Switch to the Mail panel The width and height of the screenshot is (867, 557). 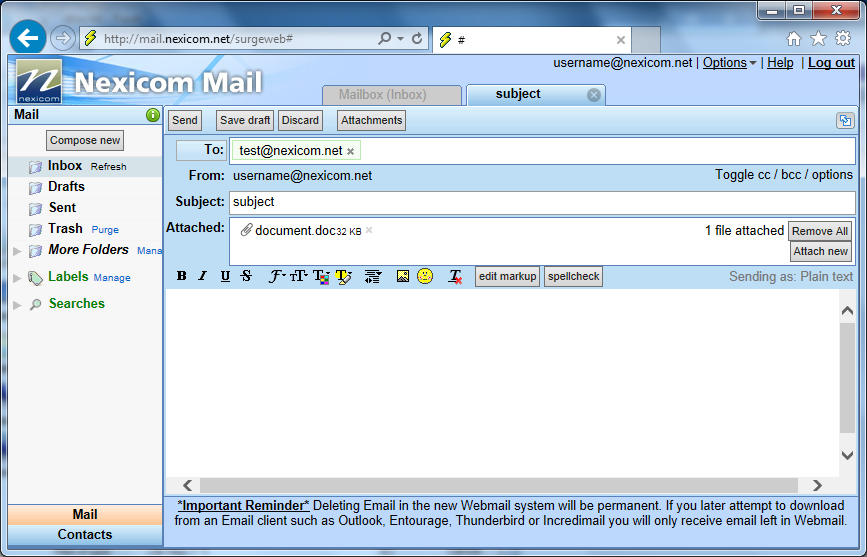pyautogui.click(x=85, y=515)
